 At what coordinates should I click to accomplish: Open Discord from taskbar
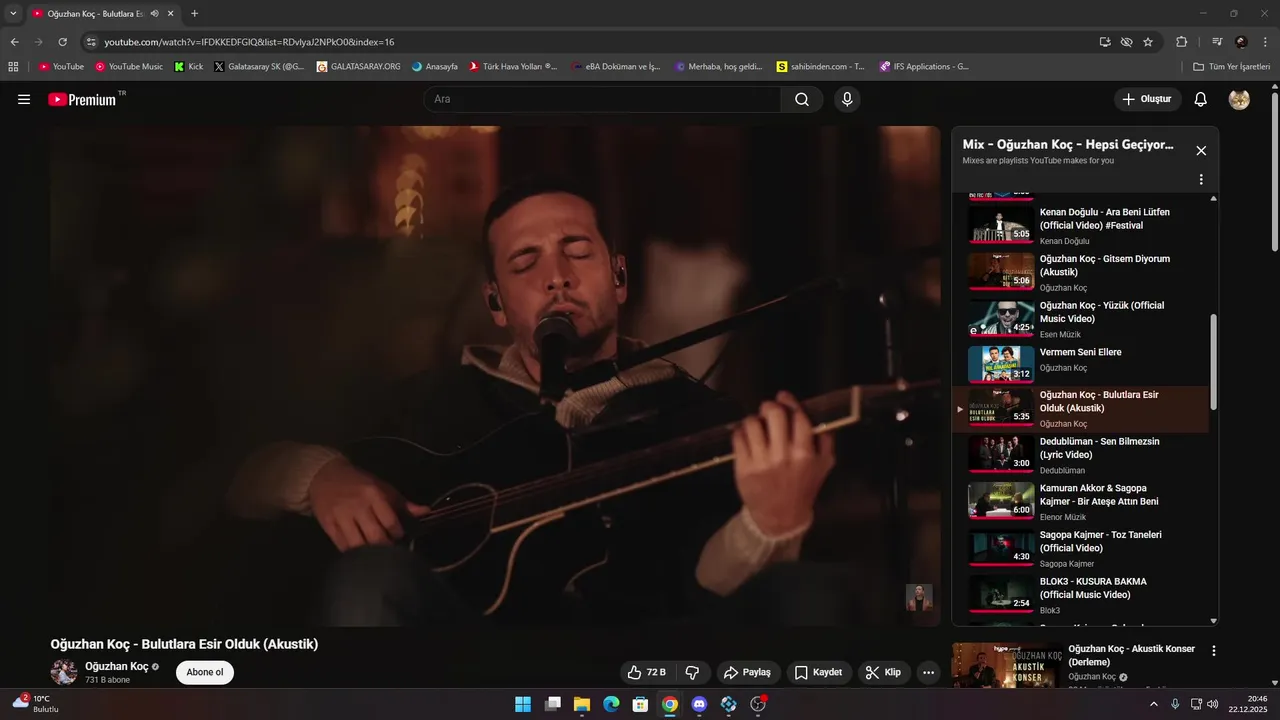click(699, 704)
